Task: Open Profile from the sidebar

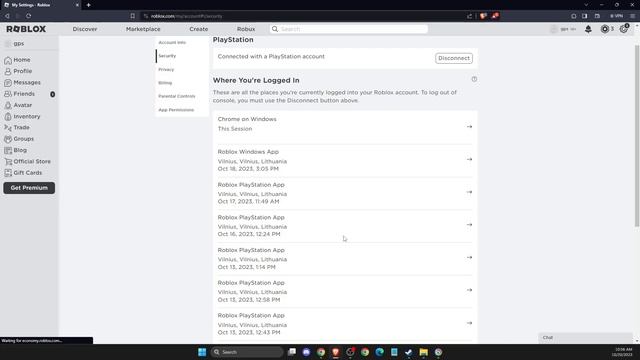Action: [x=18, y=71]
